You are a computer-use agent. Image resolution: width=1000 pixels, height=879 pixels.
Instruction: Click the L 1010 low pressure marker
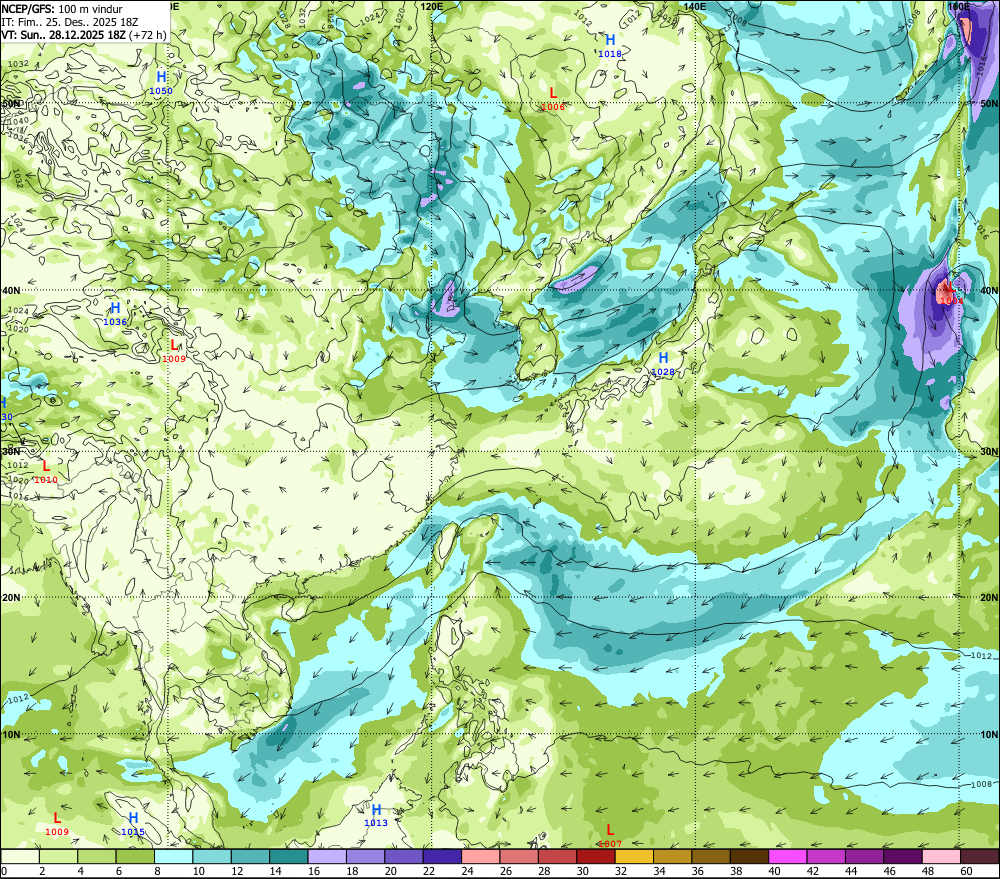(46, 472)
